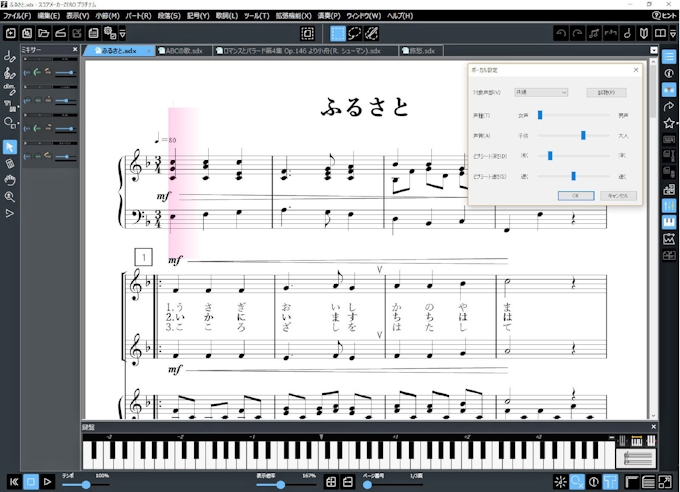Toggle the stop button in transport bar
This screenshot has height=492, width=680.
tap(30, 482)
